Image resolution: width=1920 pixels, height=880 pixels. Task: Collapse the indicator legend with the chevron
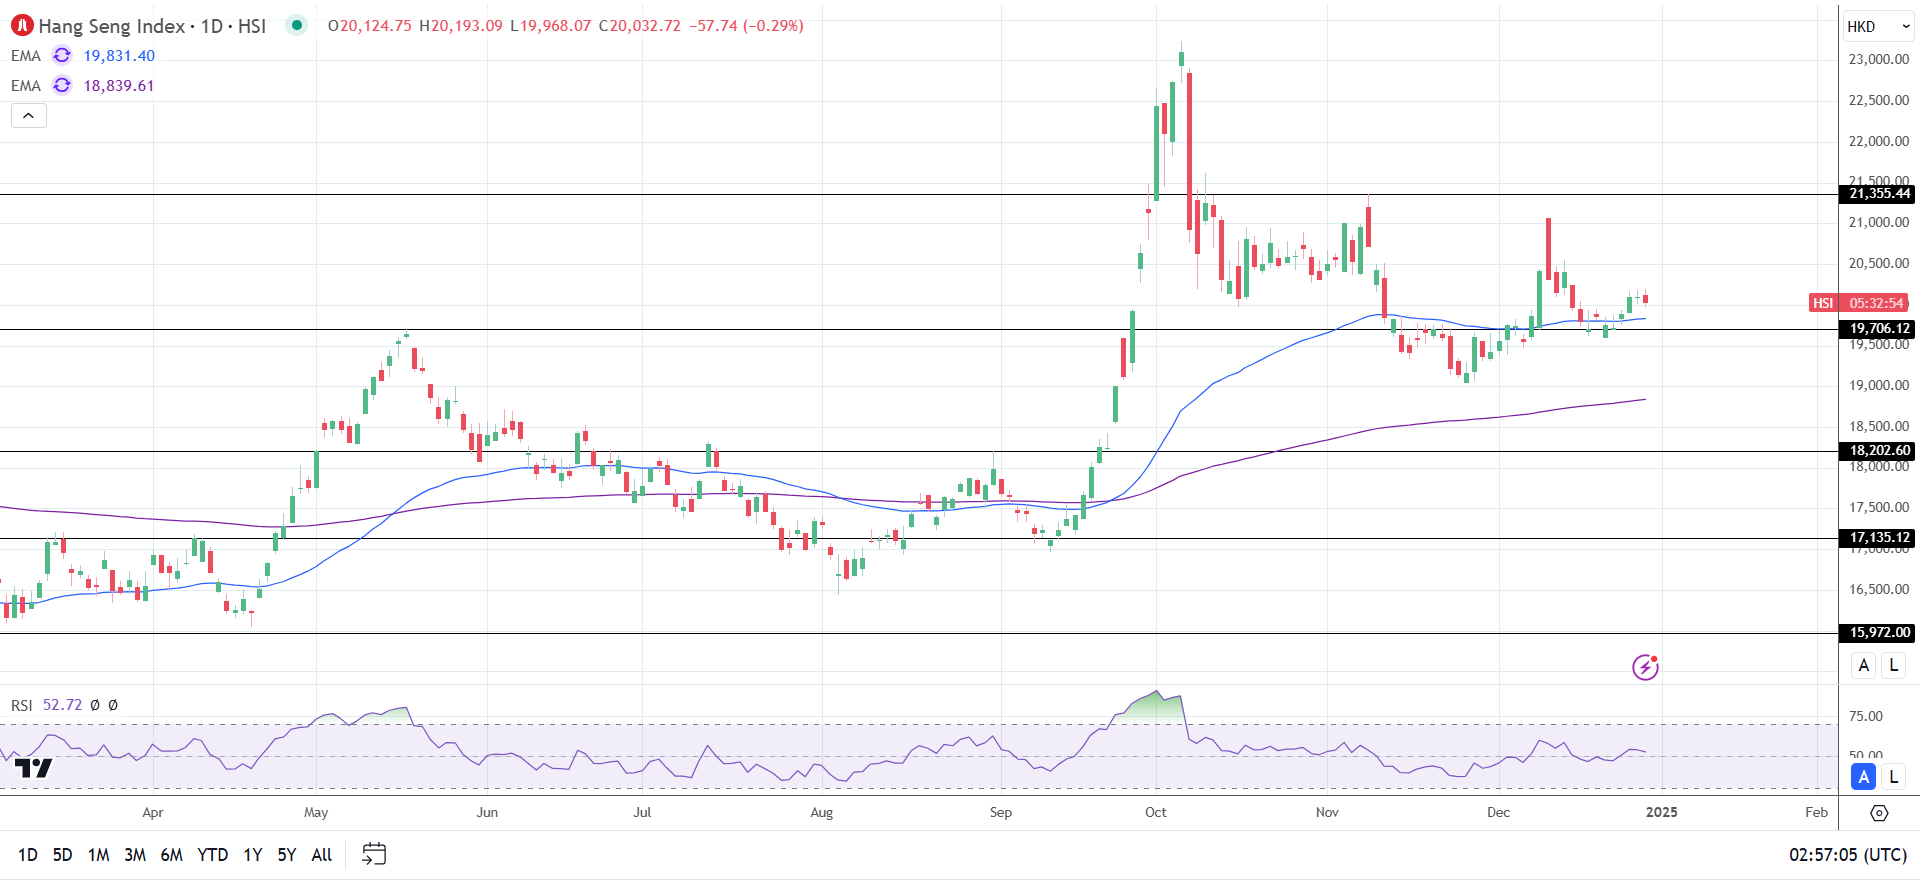[x=29, y=116]
